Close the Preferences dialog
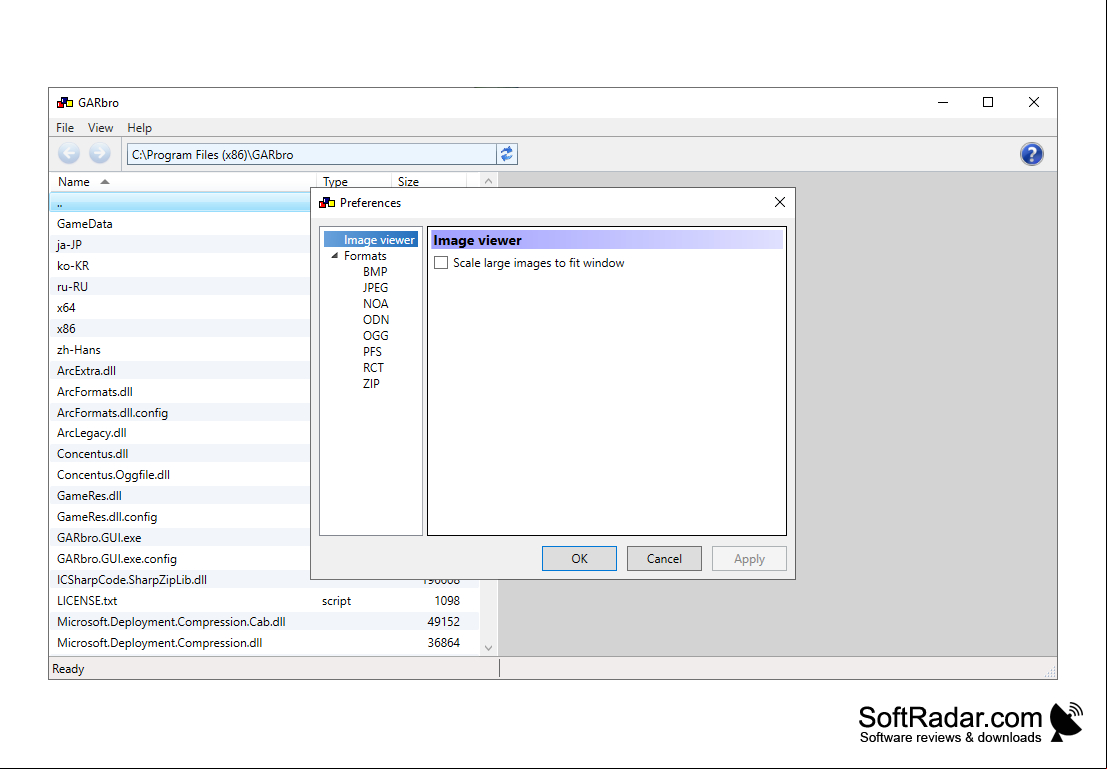This screenshot has width=1107, height=769. coord(779,203)
